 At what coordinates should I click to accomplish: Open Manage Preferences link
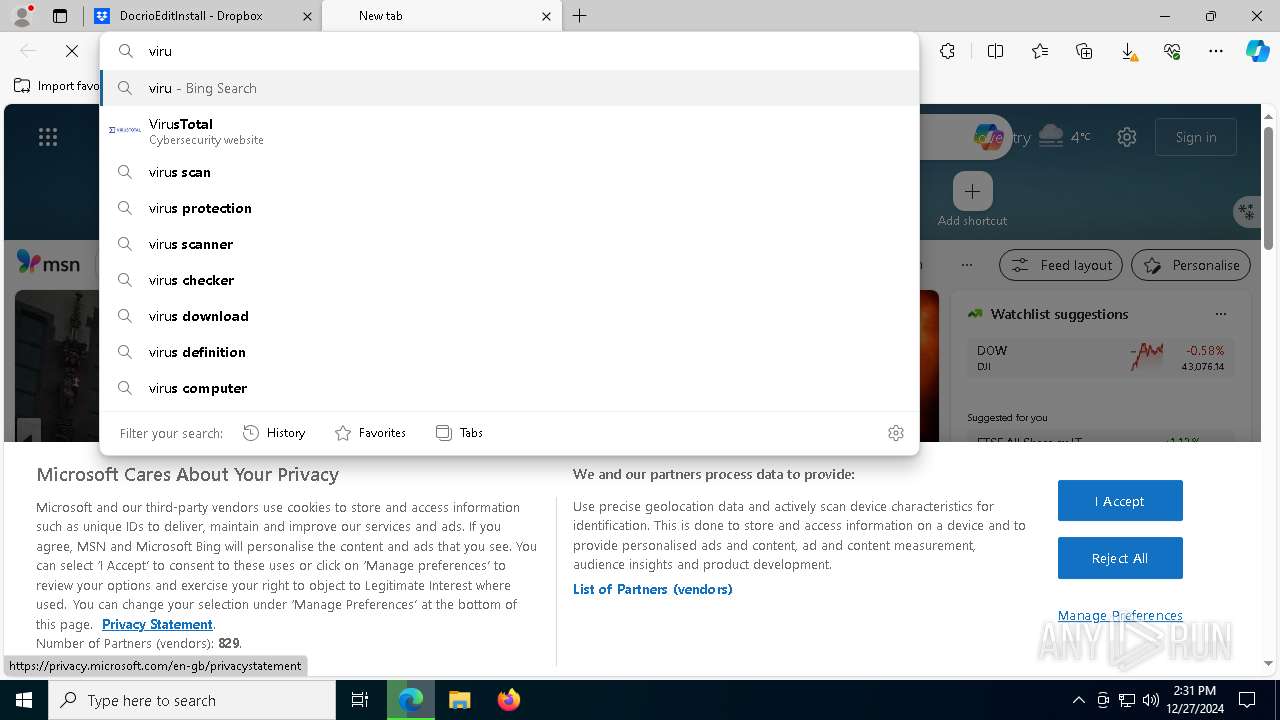1120,615
